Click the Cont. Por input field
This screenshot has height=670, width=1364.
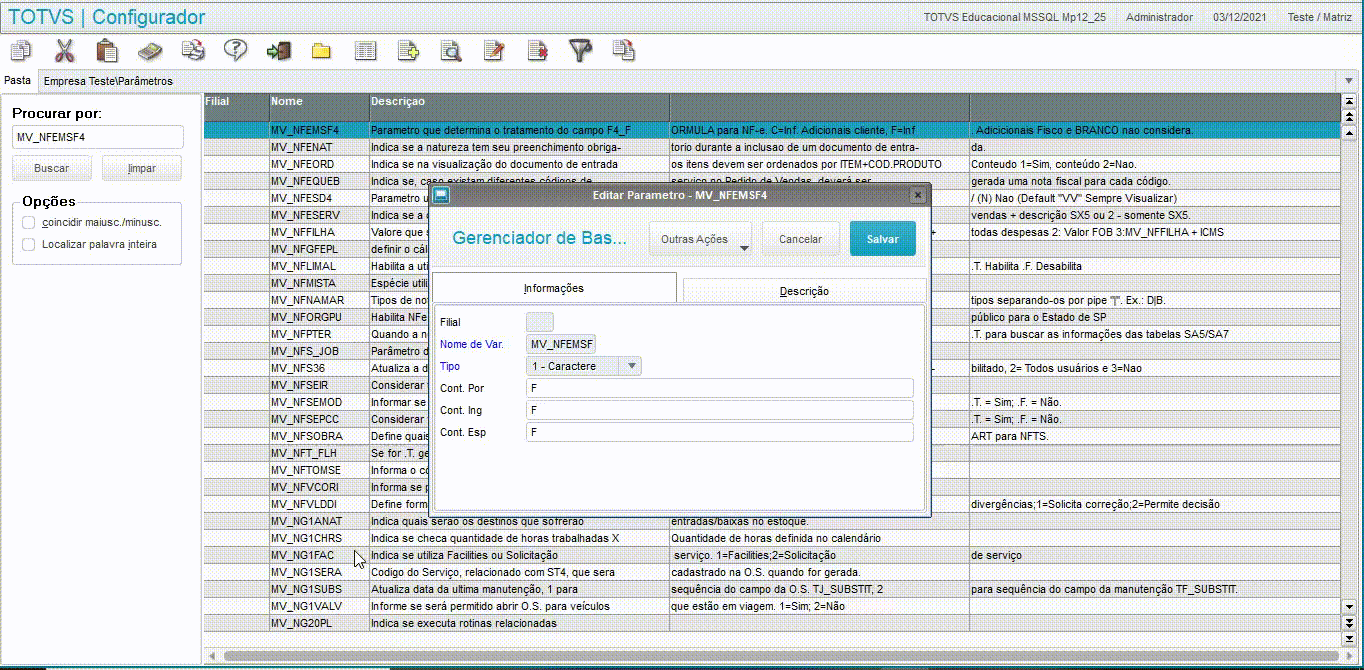click(x=719, y=388)
